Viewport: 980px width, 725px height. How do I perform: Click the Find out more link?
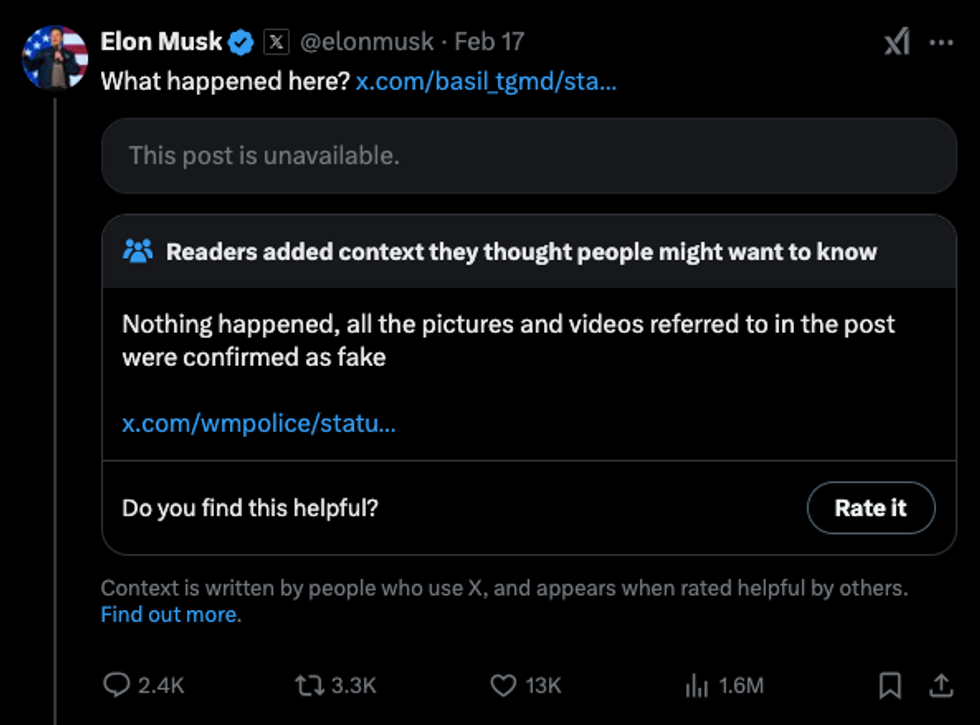pyautogui.click(x=169, y=614)
